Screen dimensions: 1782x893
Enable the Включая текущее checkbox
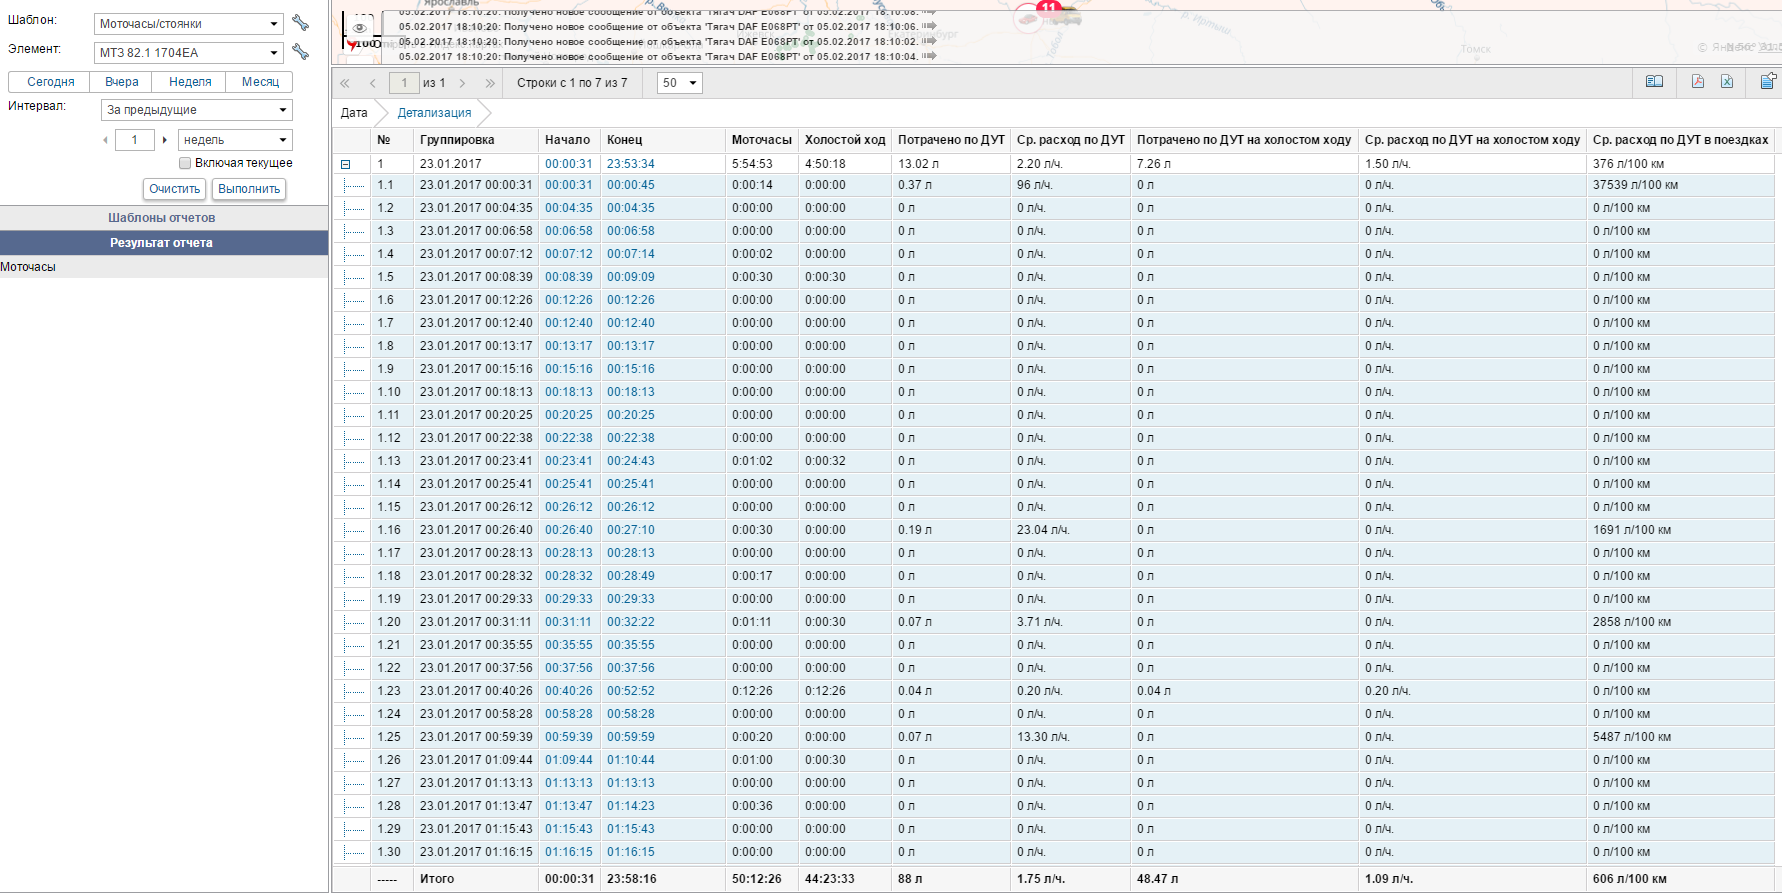(185, 163)
